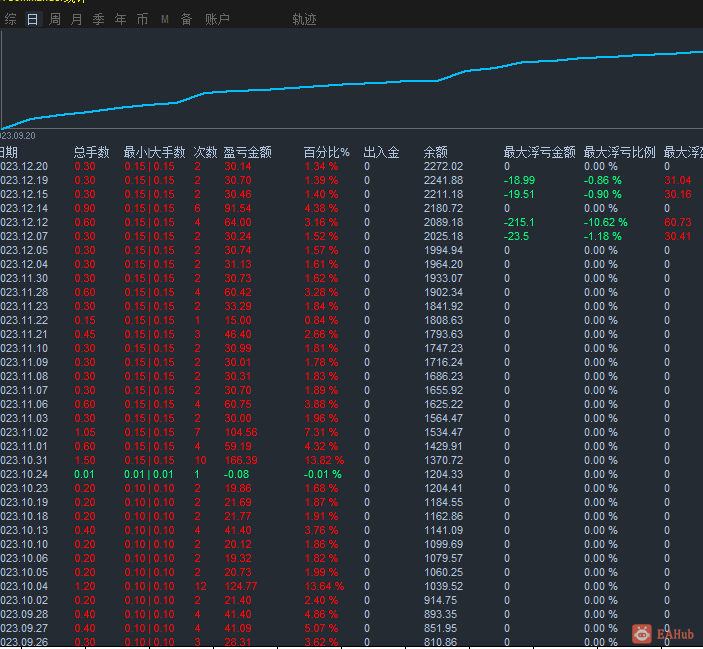Click profit value 33.29
The height and width of the screenshot is (649, 703).
coord(238,306)
